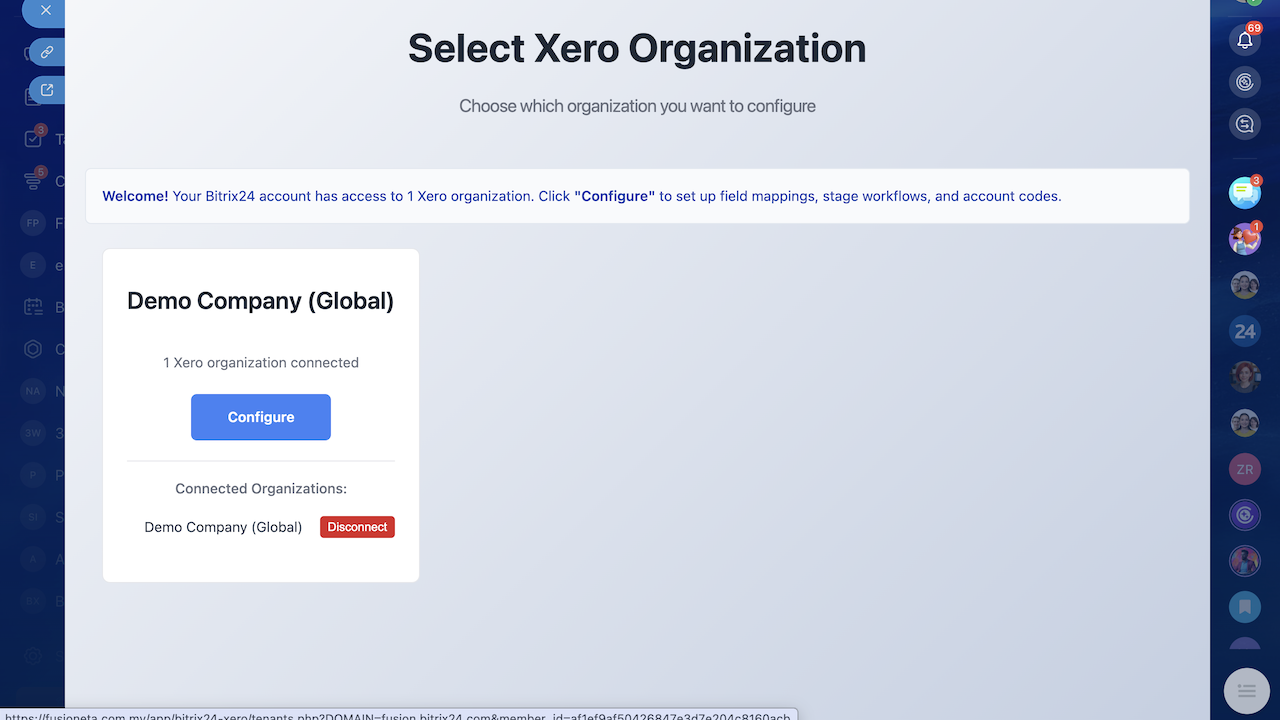This screenshot has width=1280, height=720.
Task: Copy link using the chain icon
Action: [x=46, y=52]
